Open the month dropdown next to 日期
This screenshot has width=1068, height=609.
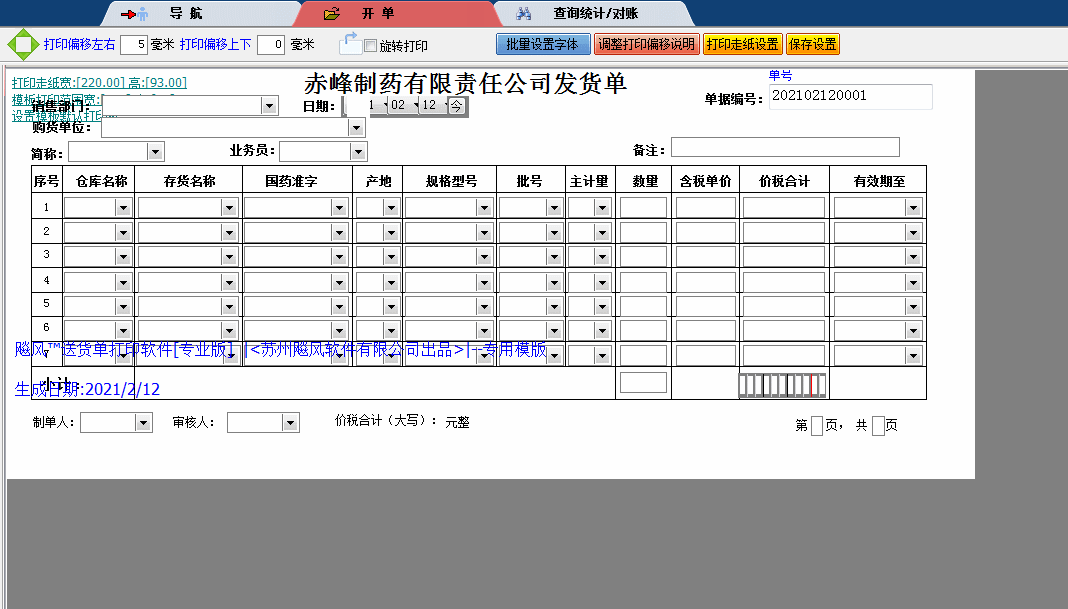pos(414,106)
